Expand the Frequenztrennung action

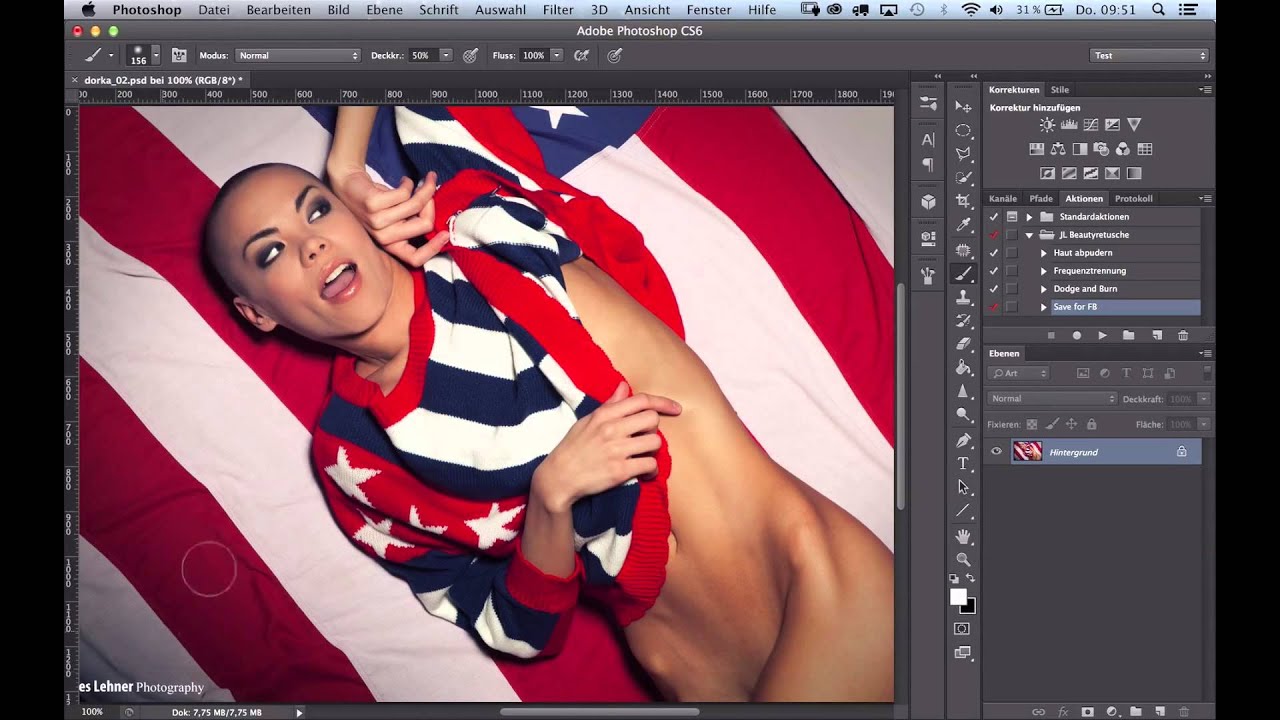tap(1044, 271)
